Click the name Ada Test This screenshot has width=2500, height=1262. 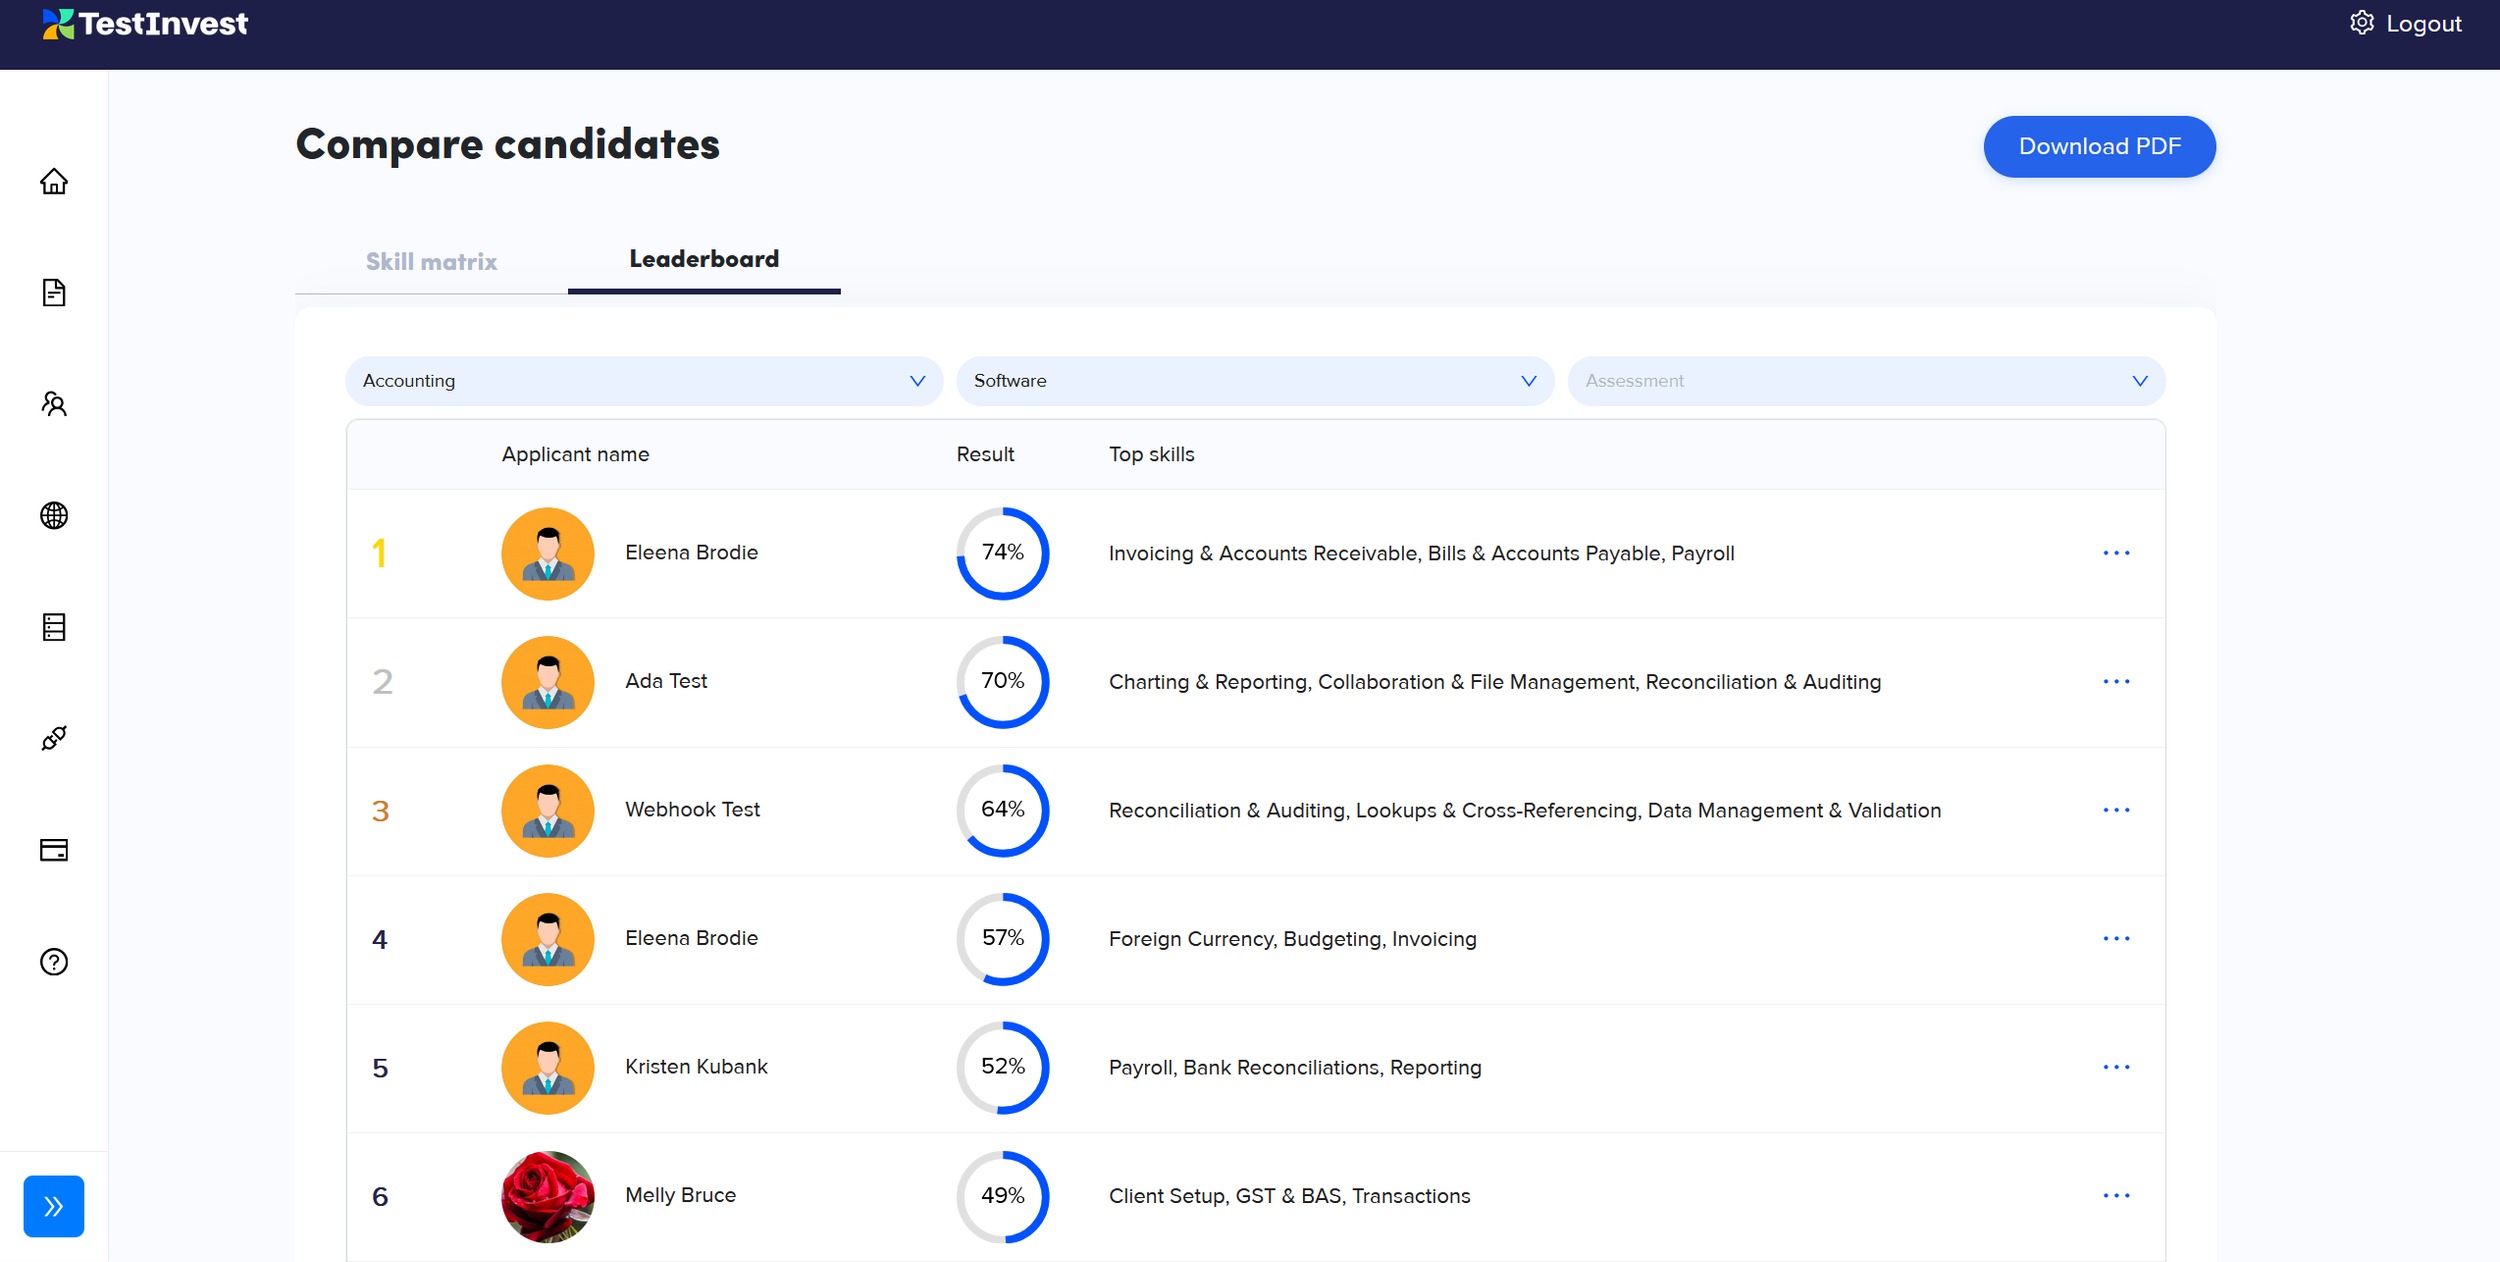click(x=666, y=681)
